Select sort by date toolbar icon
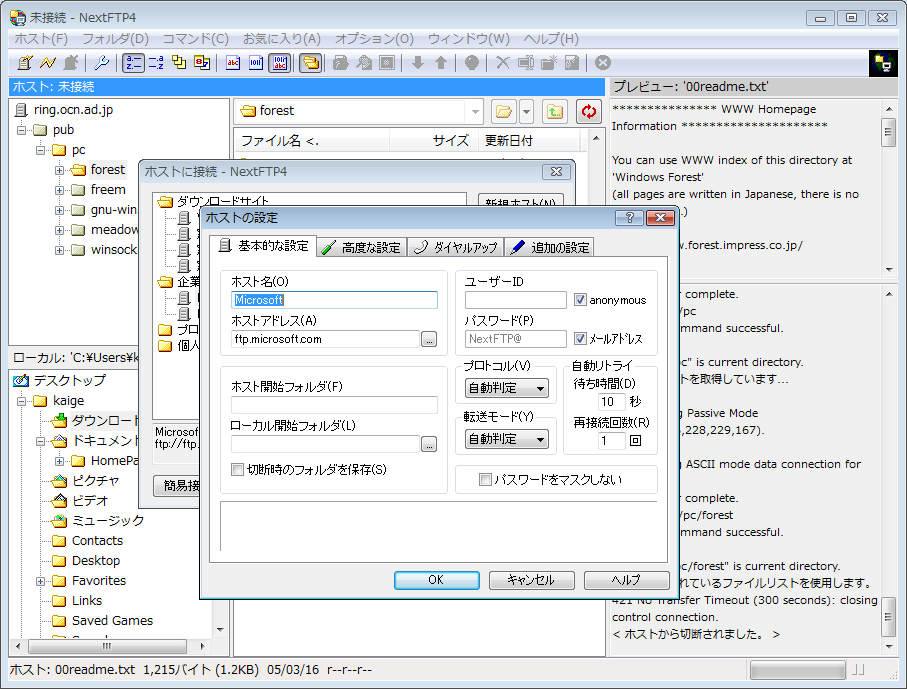907x689 pixels. click(x=202, y=62)
